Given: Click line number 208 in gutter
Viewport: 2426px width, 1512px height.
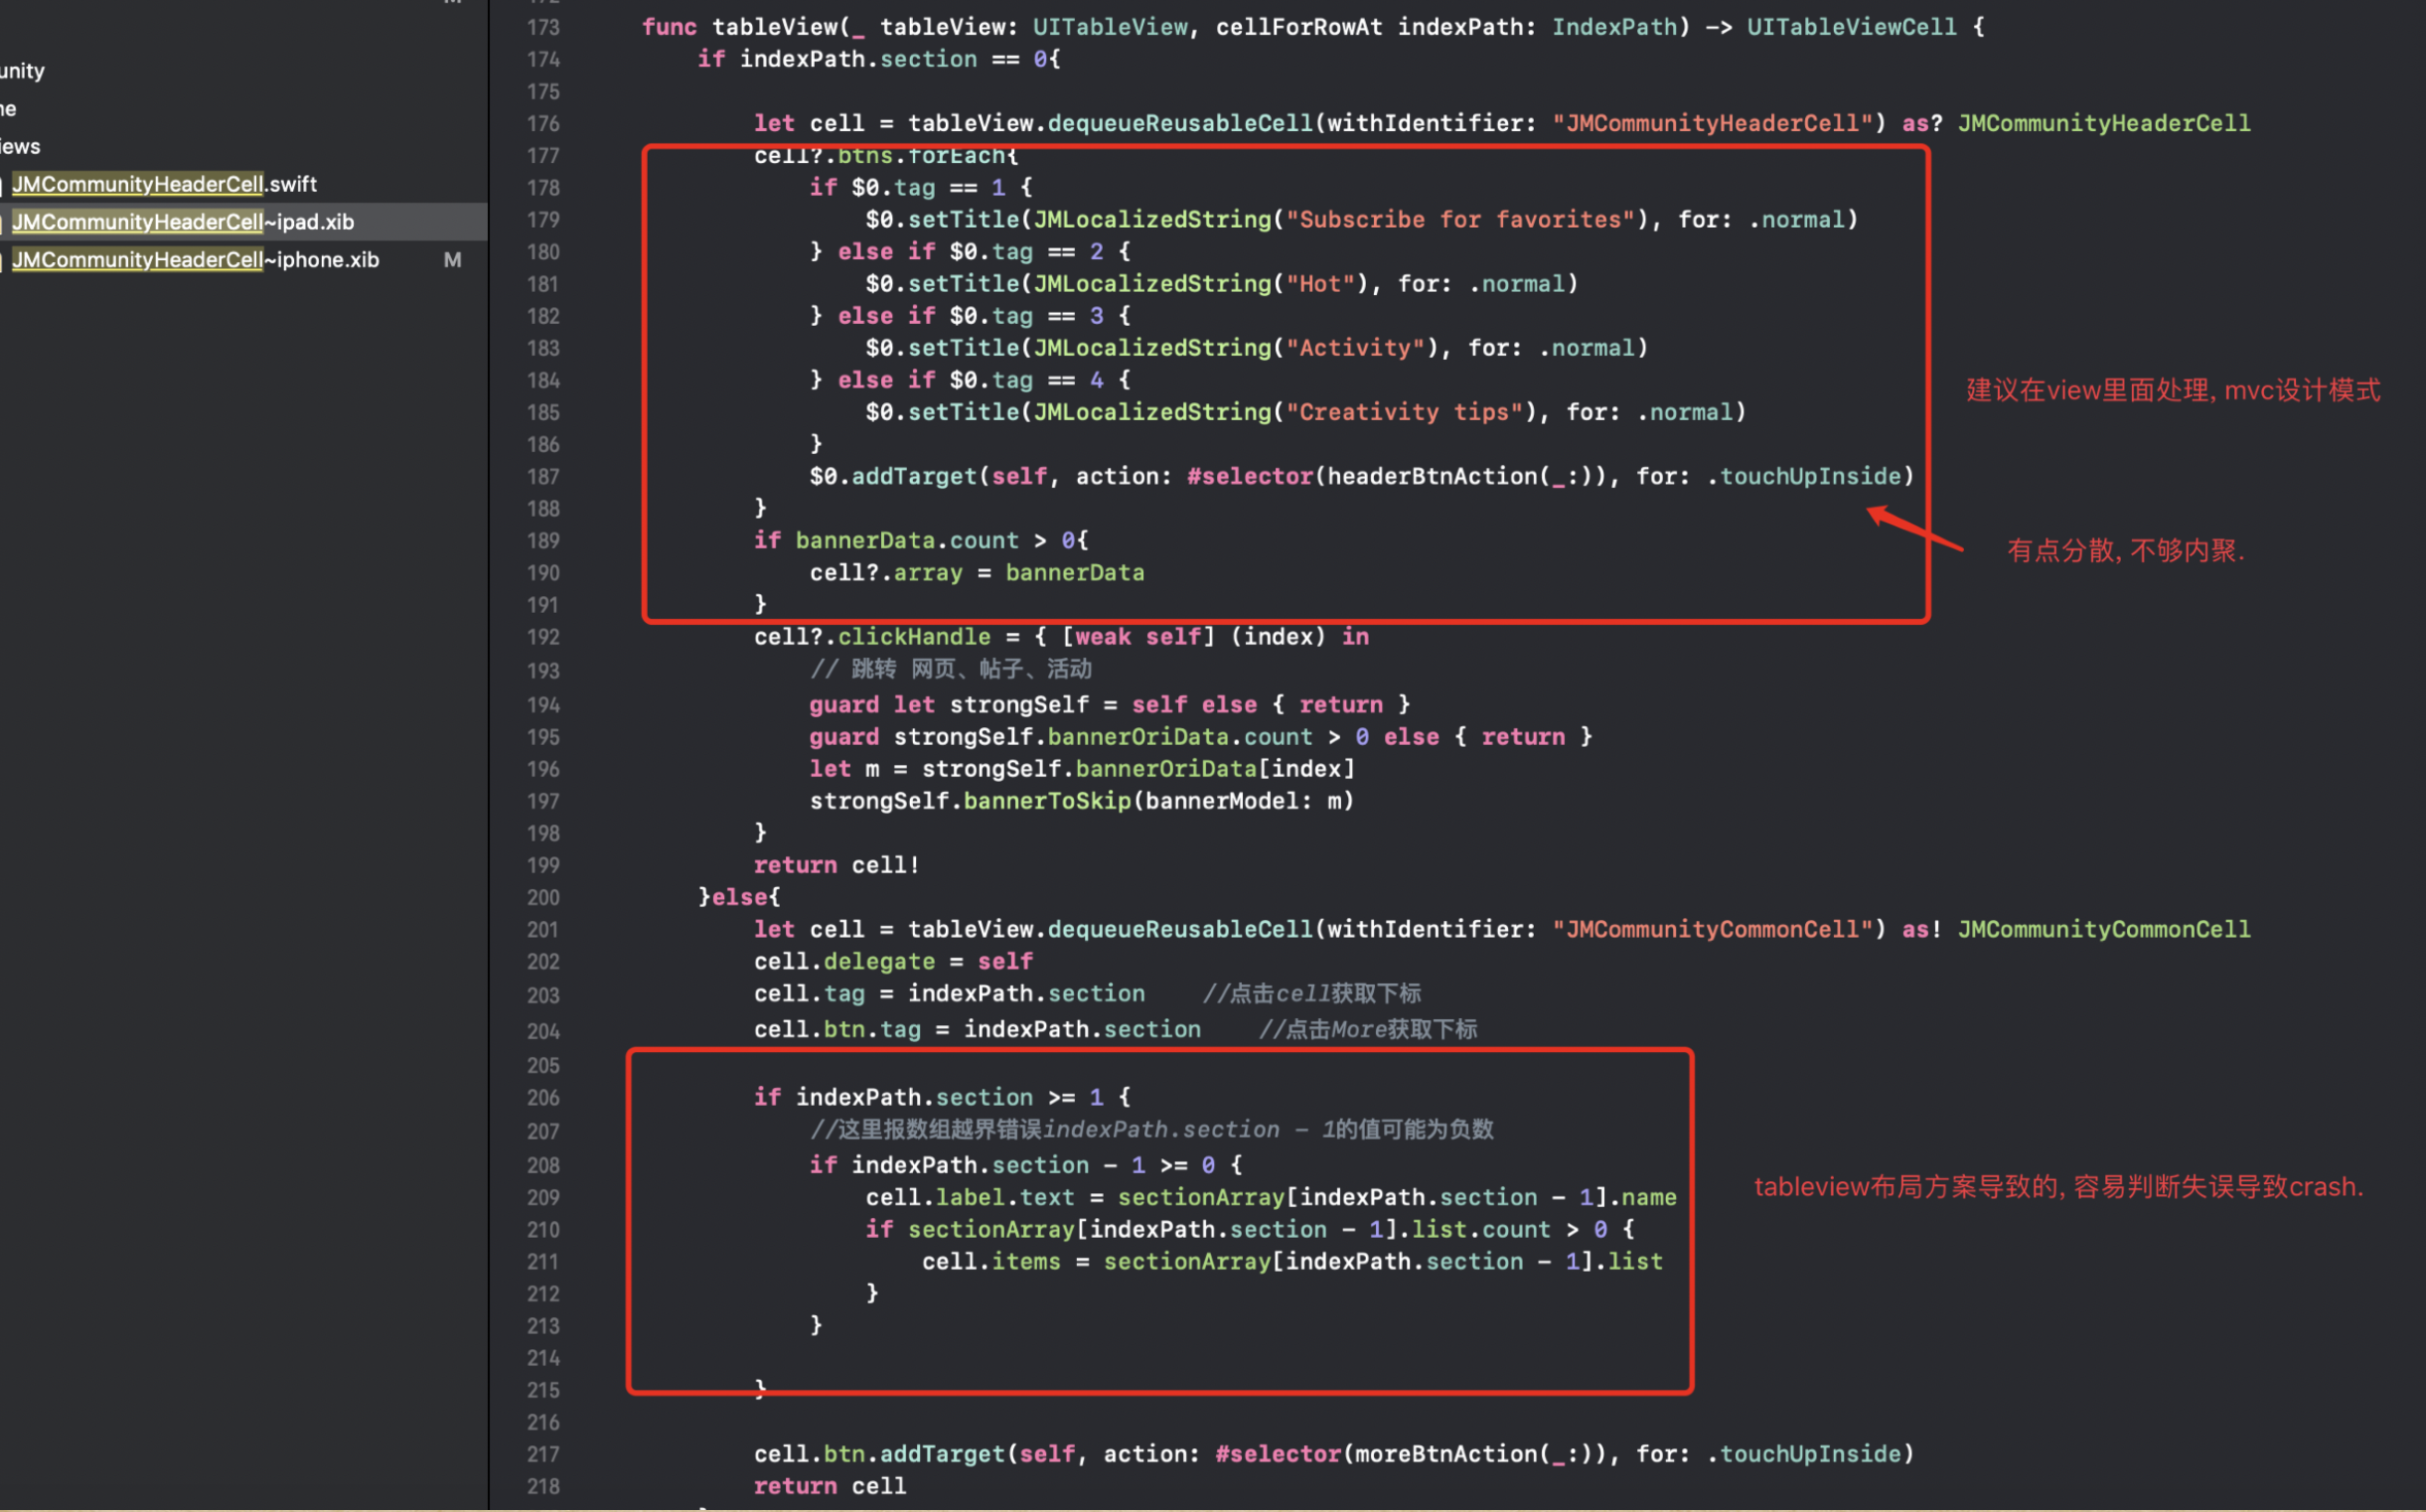Looking at the screenshot, I should click(x=543, y=1165).
